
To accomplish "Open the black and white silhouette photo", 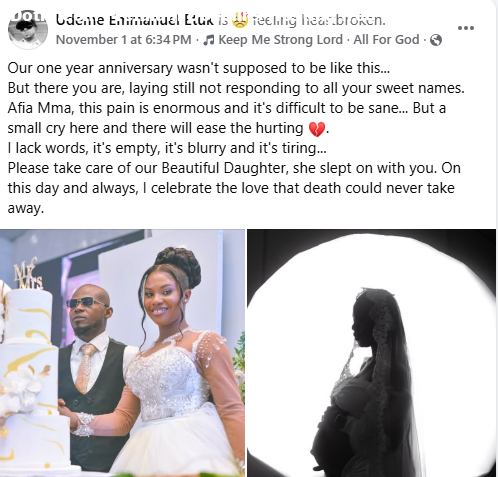I will pyautogui.click(x=371, y=353).
